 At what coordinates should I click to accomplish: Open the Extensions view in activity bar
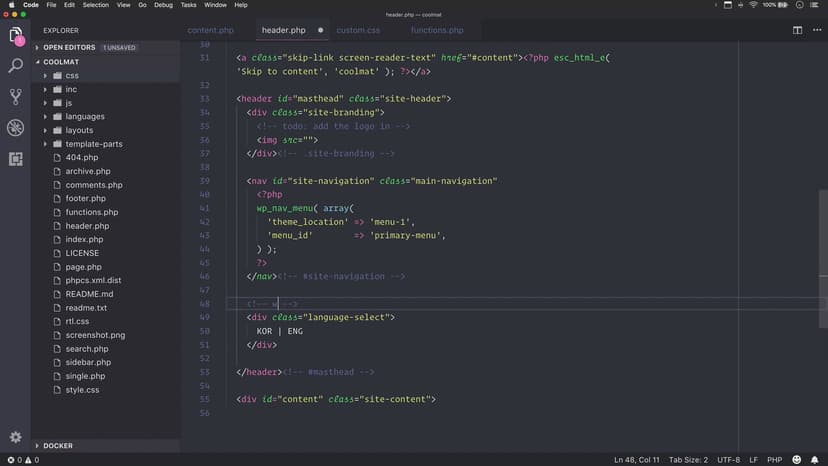(x=16, y=158)
